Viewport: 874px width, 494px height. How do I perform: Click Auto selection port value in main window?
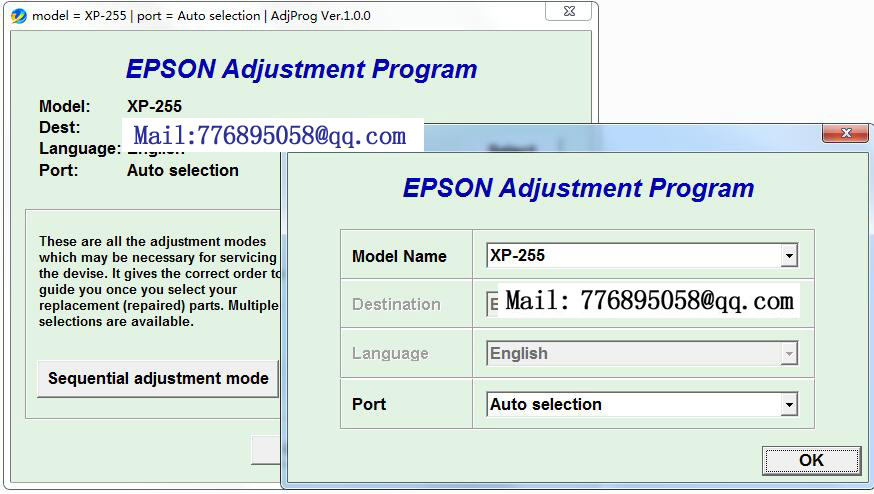tap(183, 170)
